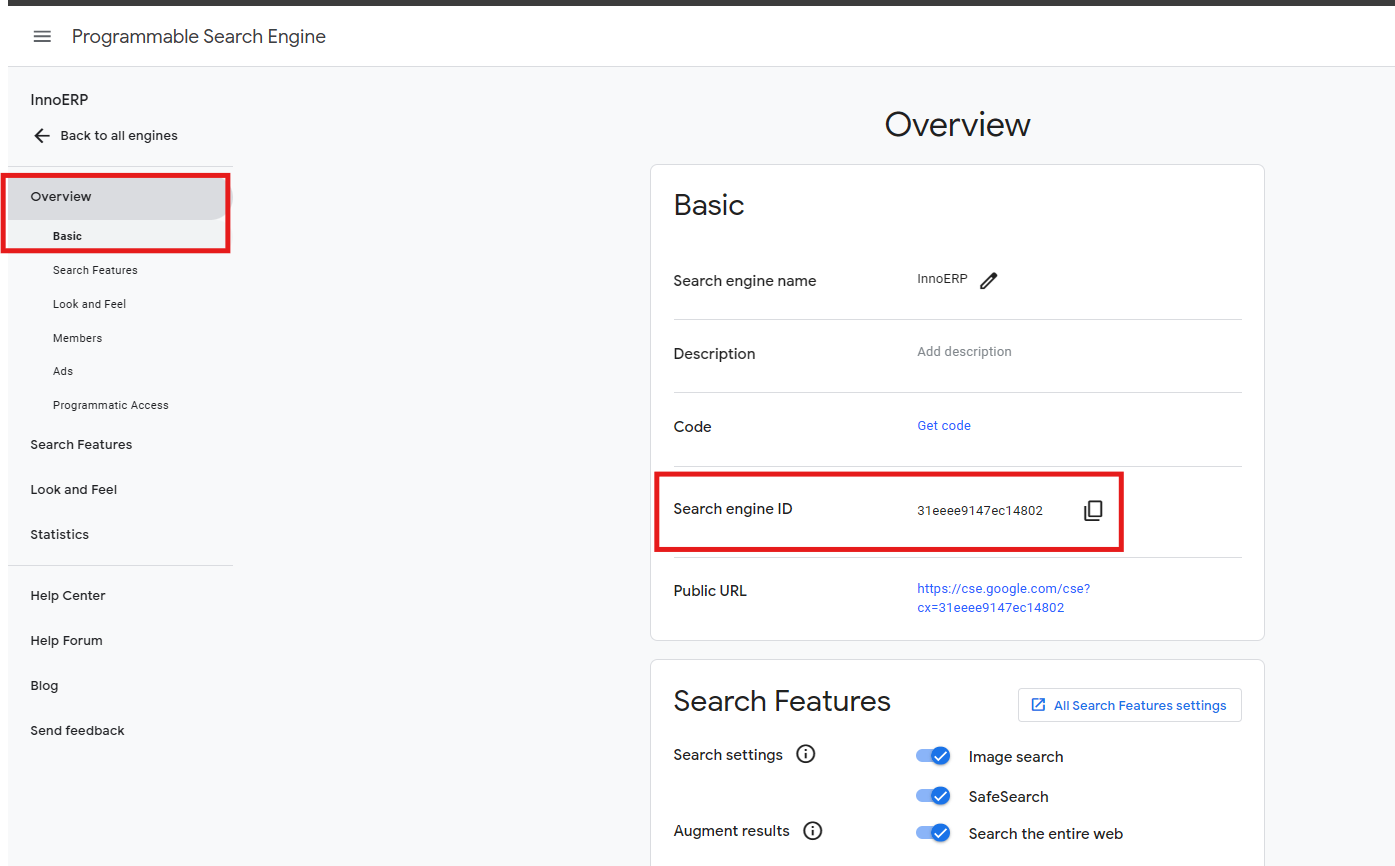
Task: Click Add description field
Action: pos(964,352)
